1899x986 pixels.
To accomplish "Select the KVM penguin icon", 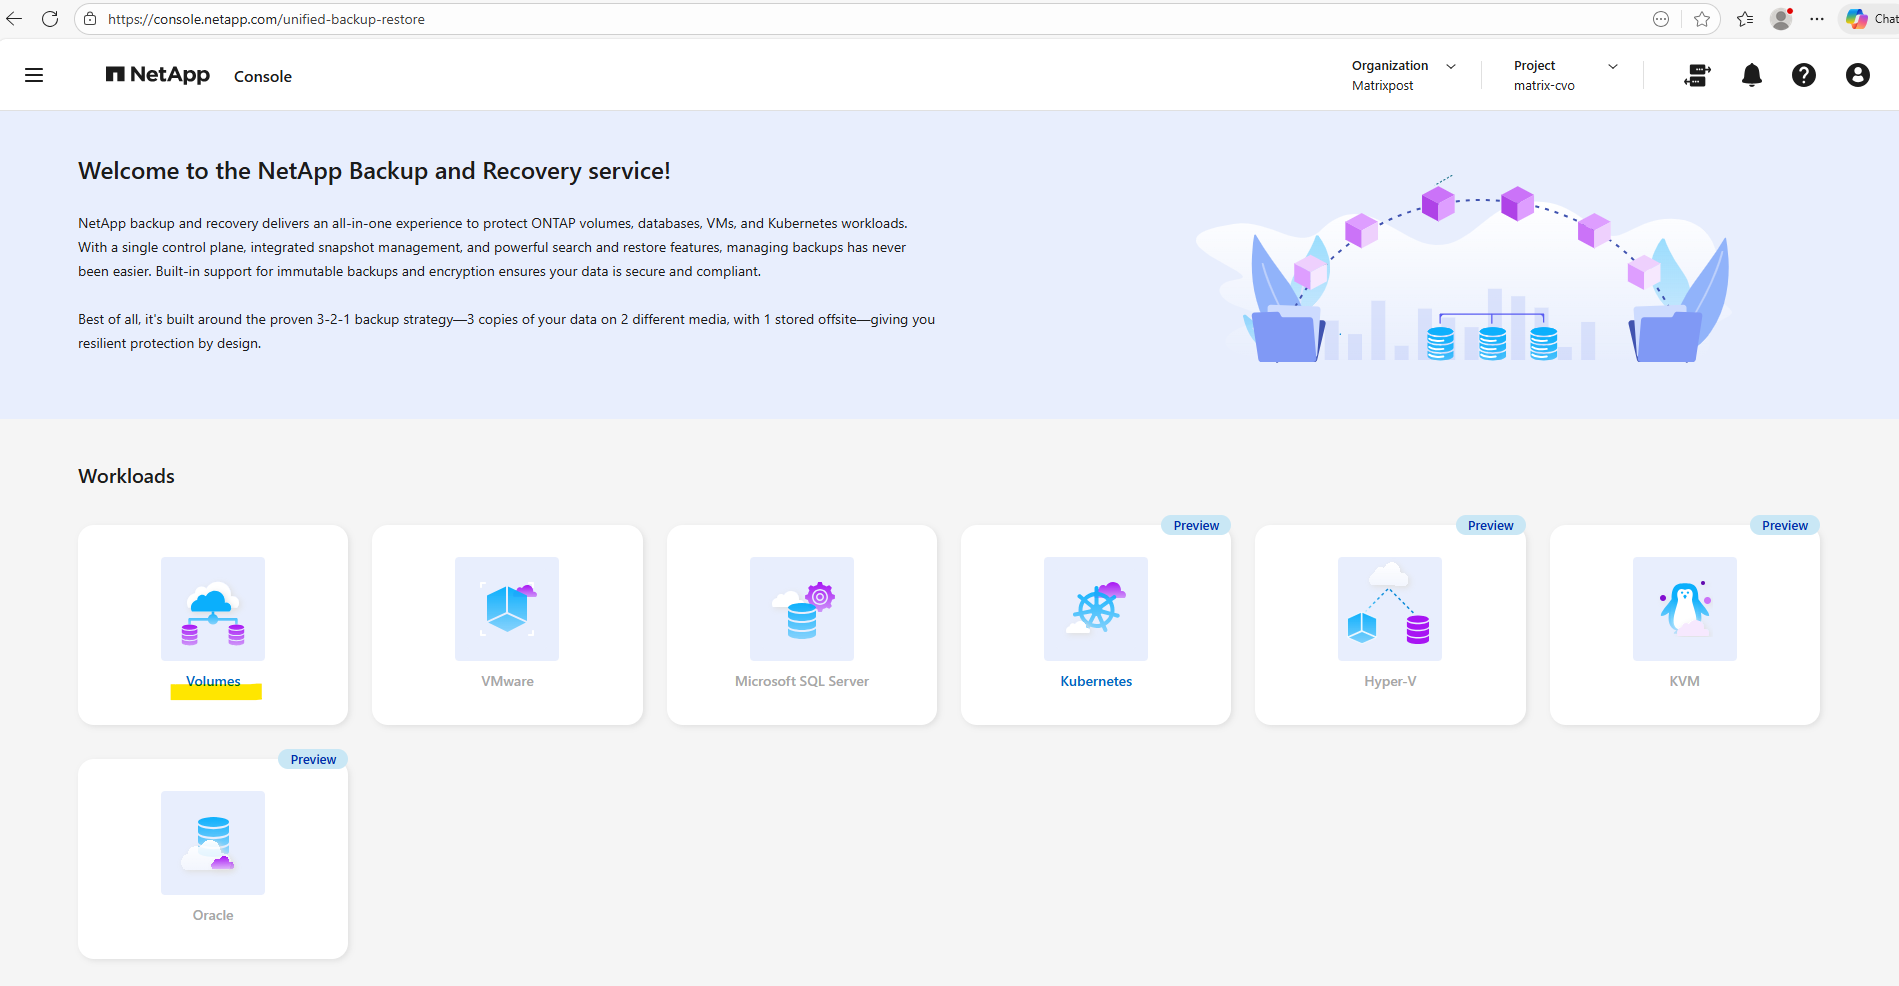I will (x=1685, y=609).
